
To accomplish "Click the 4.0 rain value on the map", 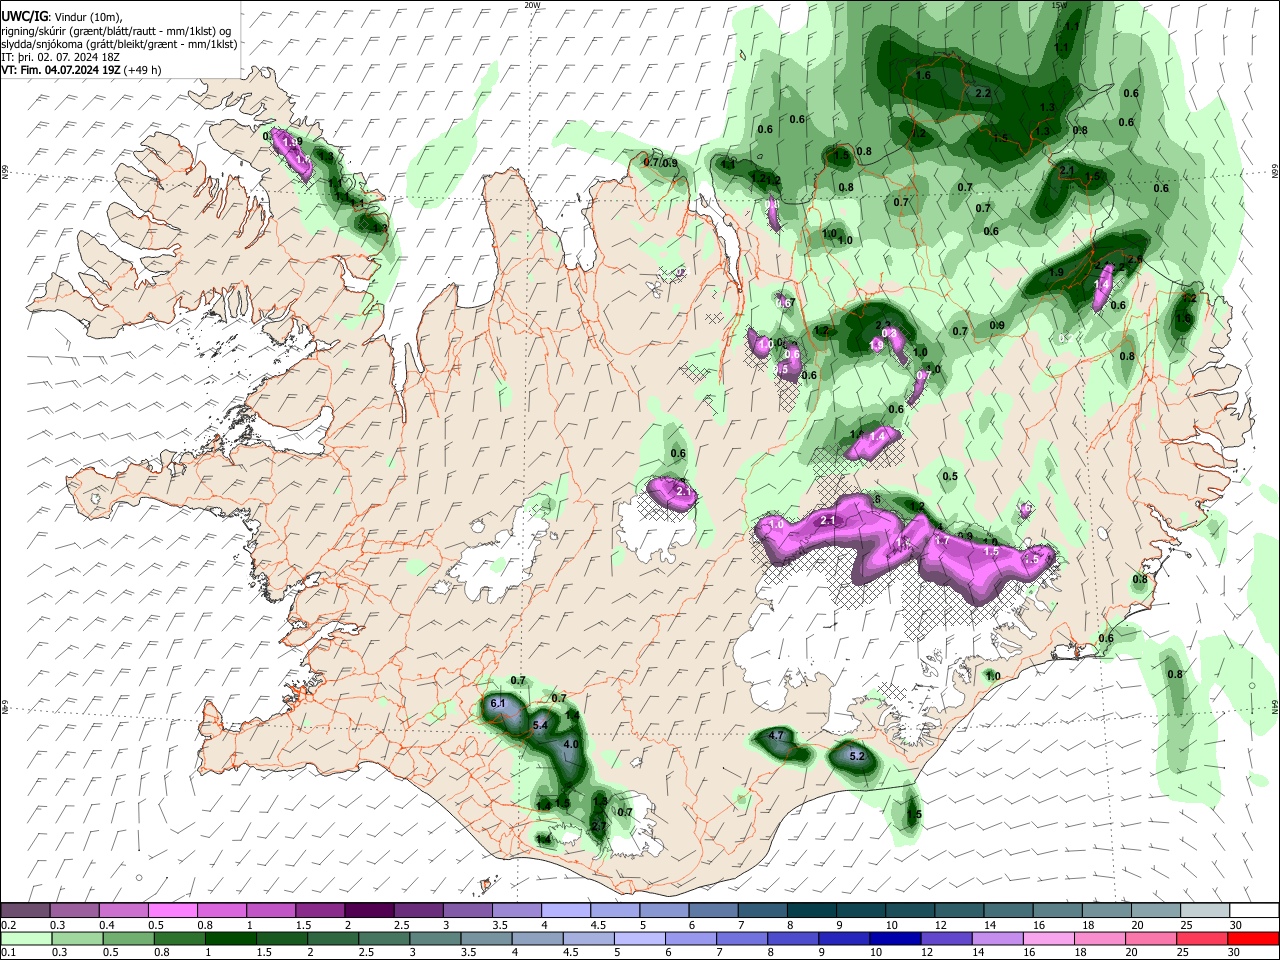I will pyautogui.click(x=571, y=745).
